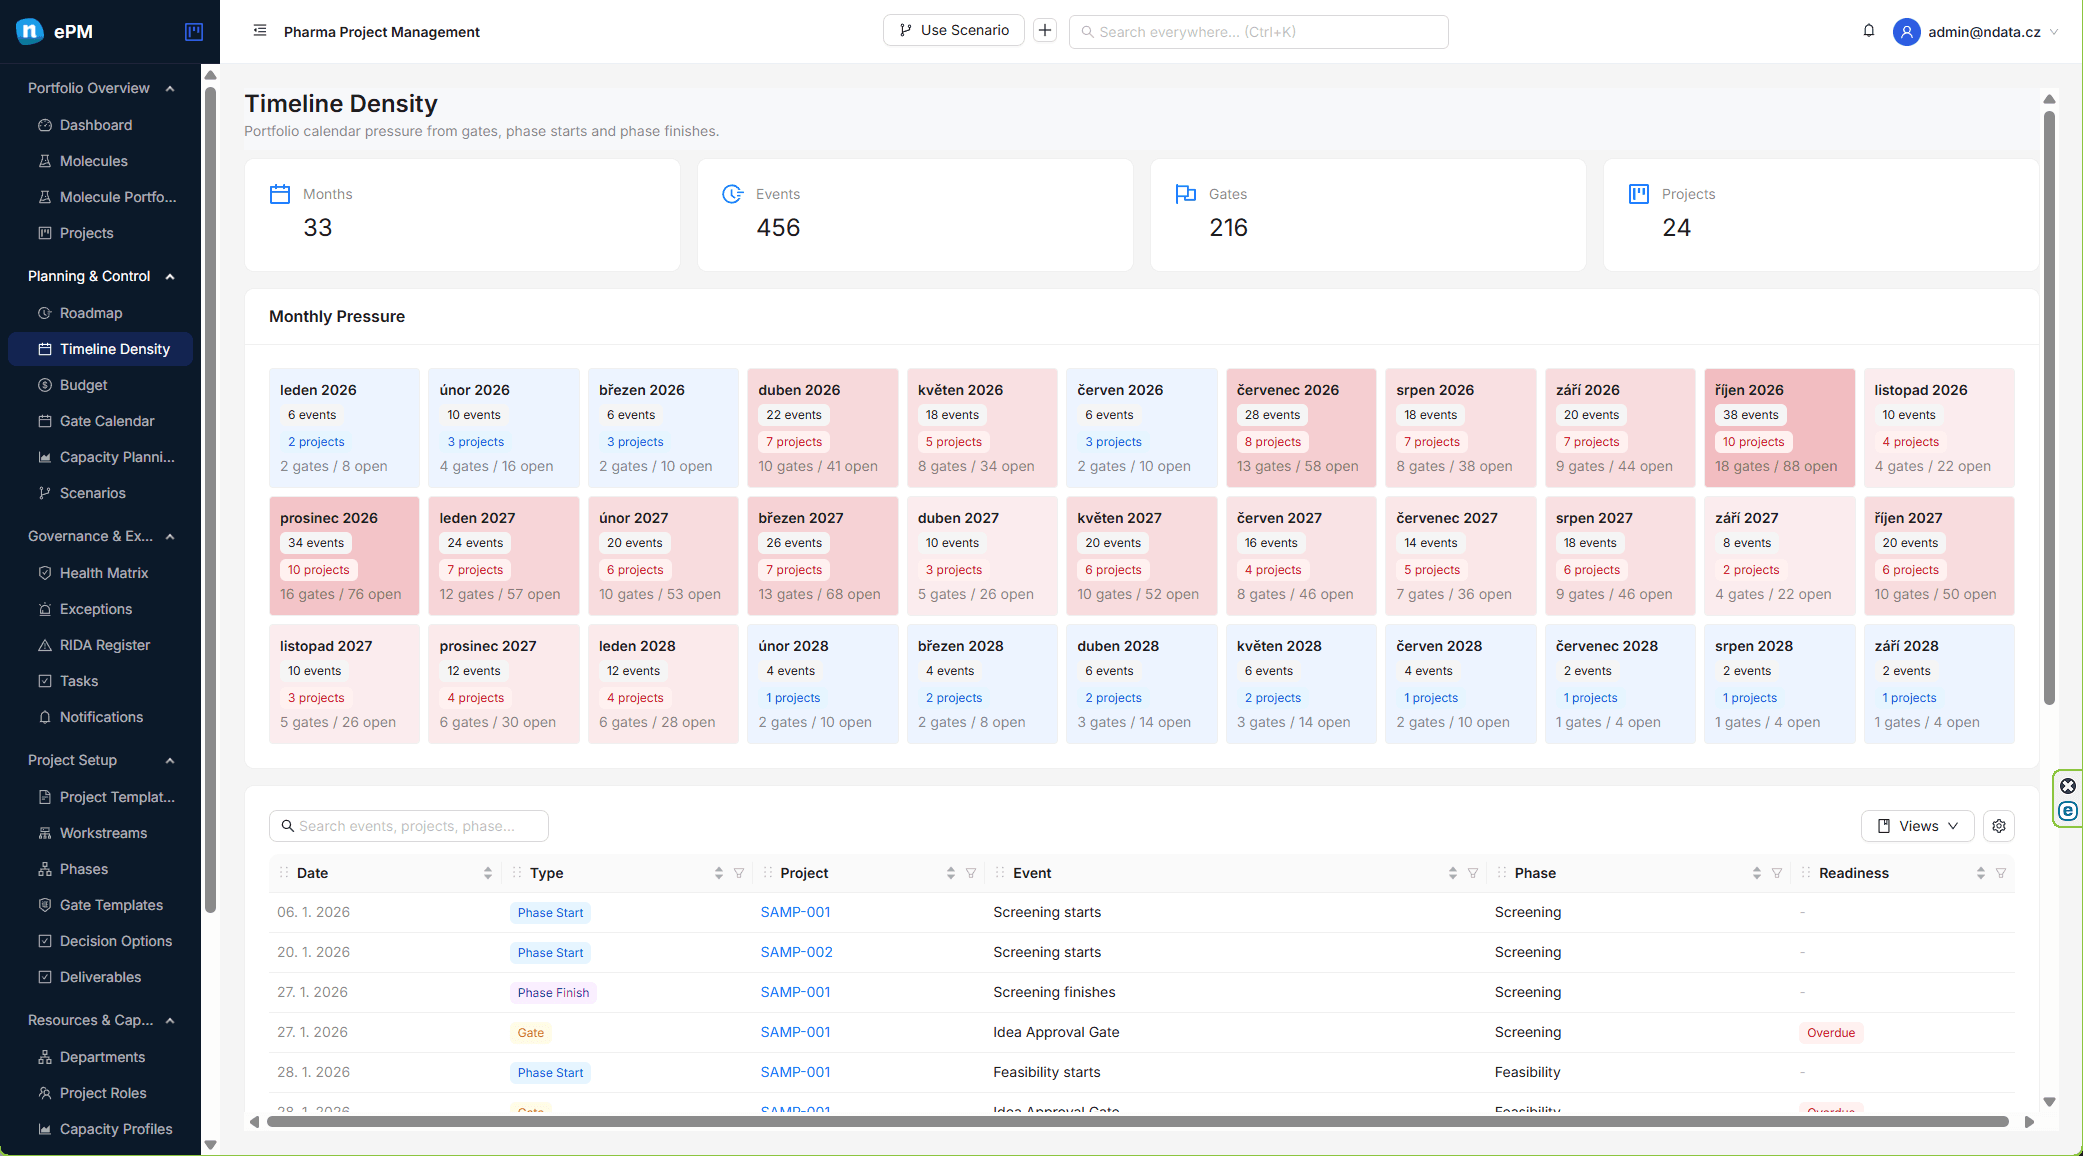This screenshot has height=1156, width=2083.
Task: Click the Workstreams sidebar icon
Action: tap(45, 833)
